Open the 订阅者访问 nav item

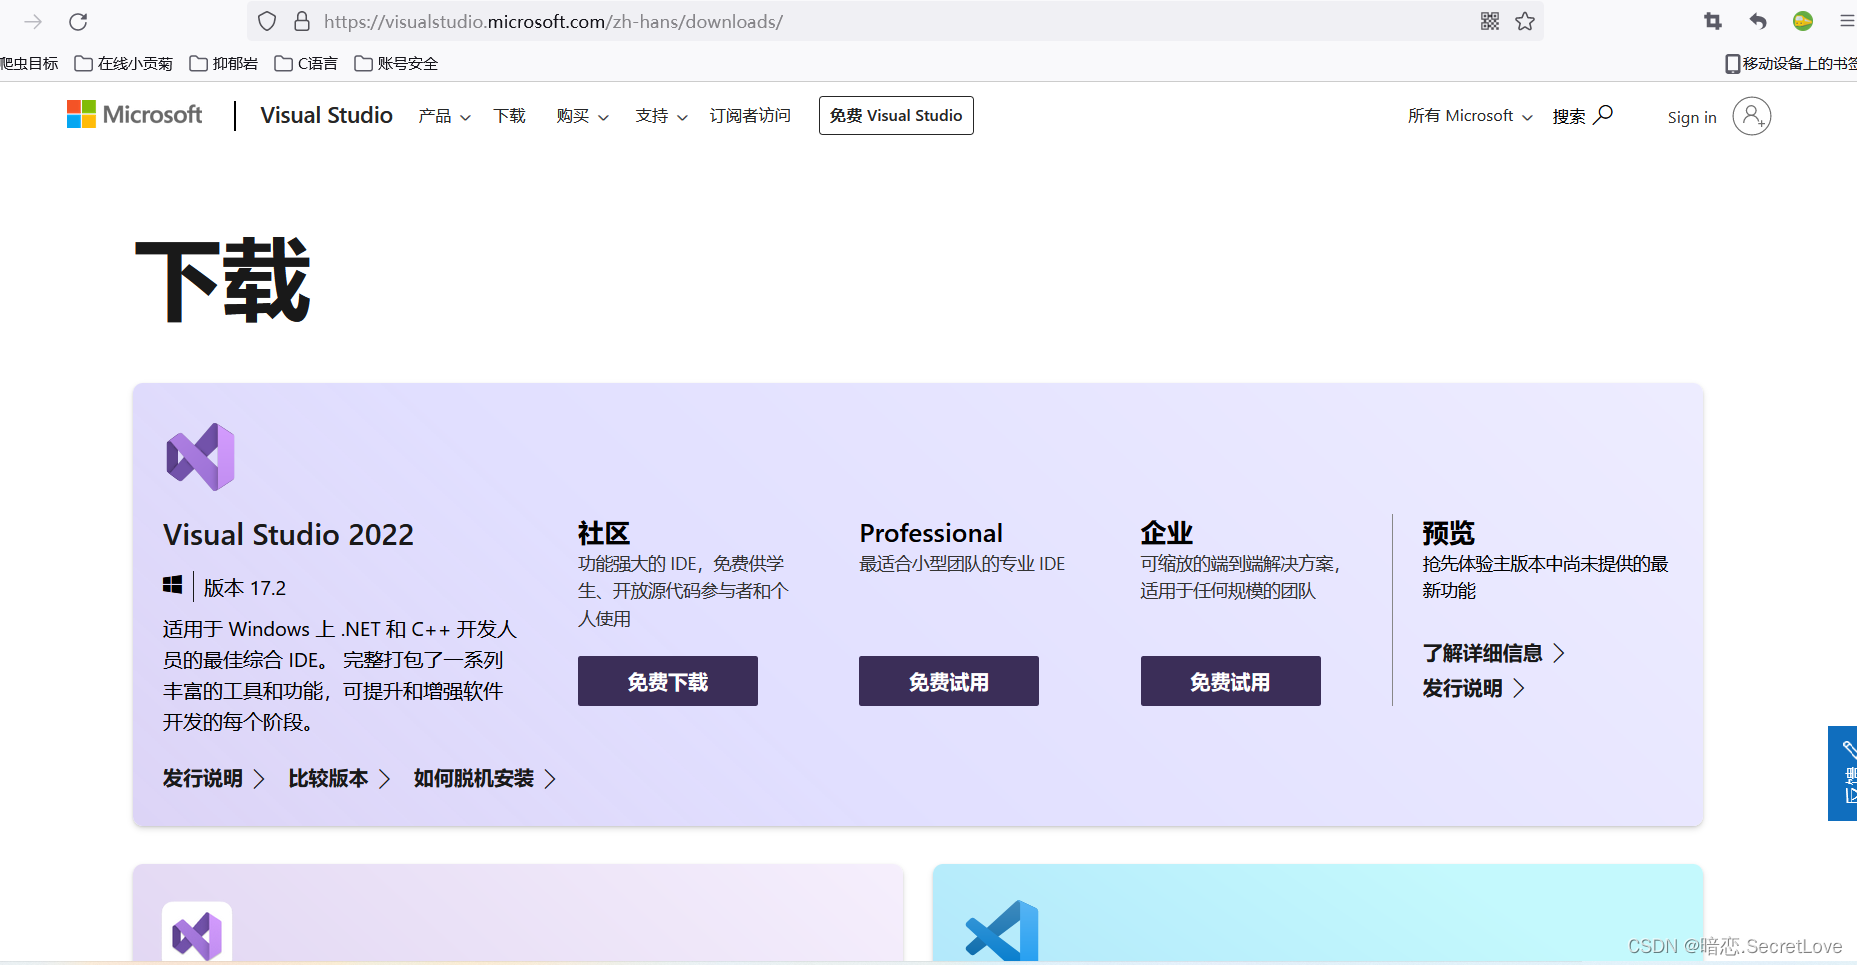click(x=750, y=116)
